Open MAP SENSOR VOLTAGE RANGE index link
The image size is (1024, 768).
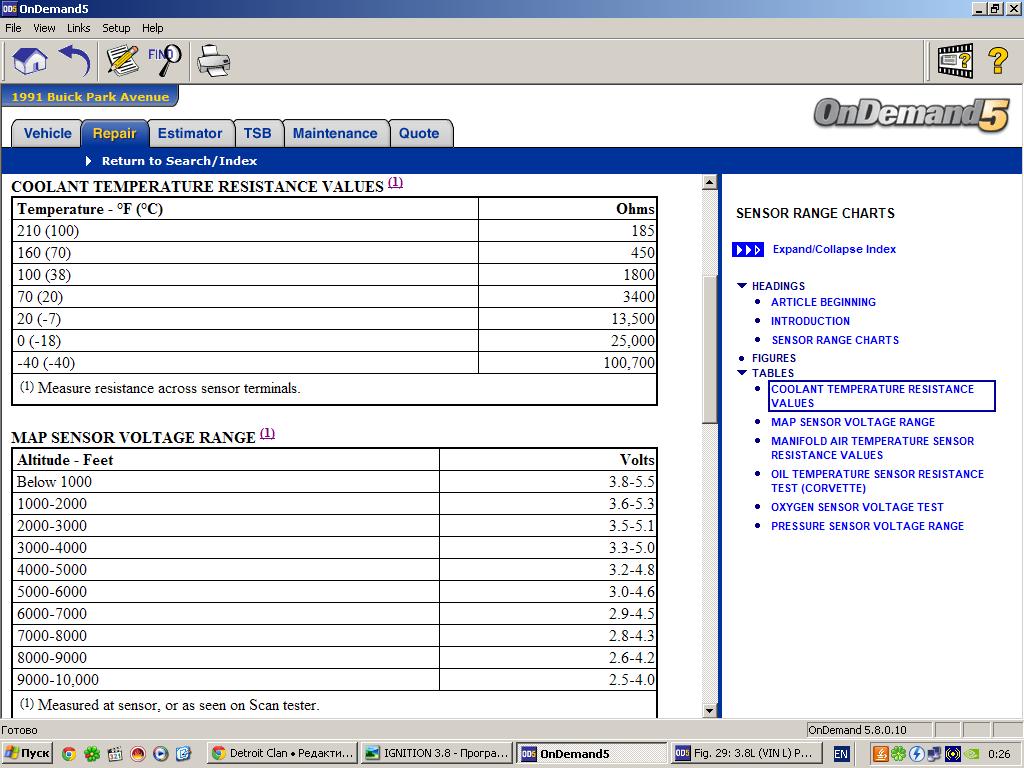pyautogui.click(x=852, y=423)
